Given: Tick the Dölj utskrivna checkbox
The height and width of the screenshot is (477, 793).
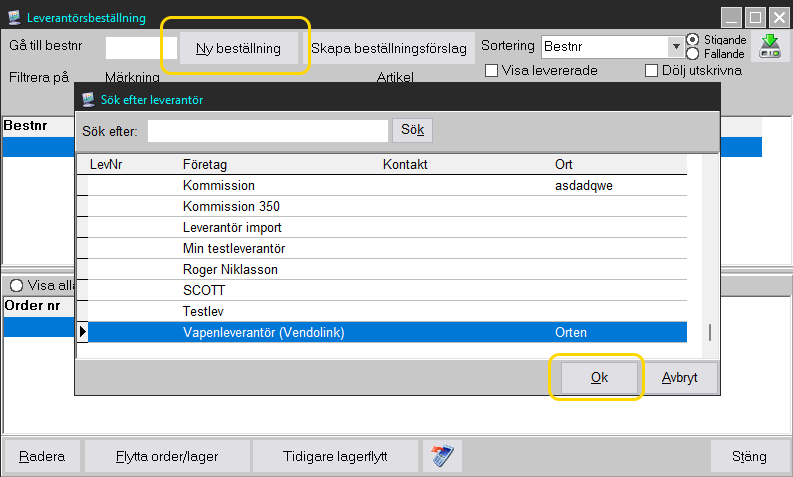Looking at the screenshot, I should (652, 70).
